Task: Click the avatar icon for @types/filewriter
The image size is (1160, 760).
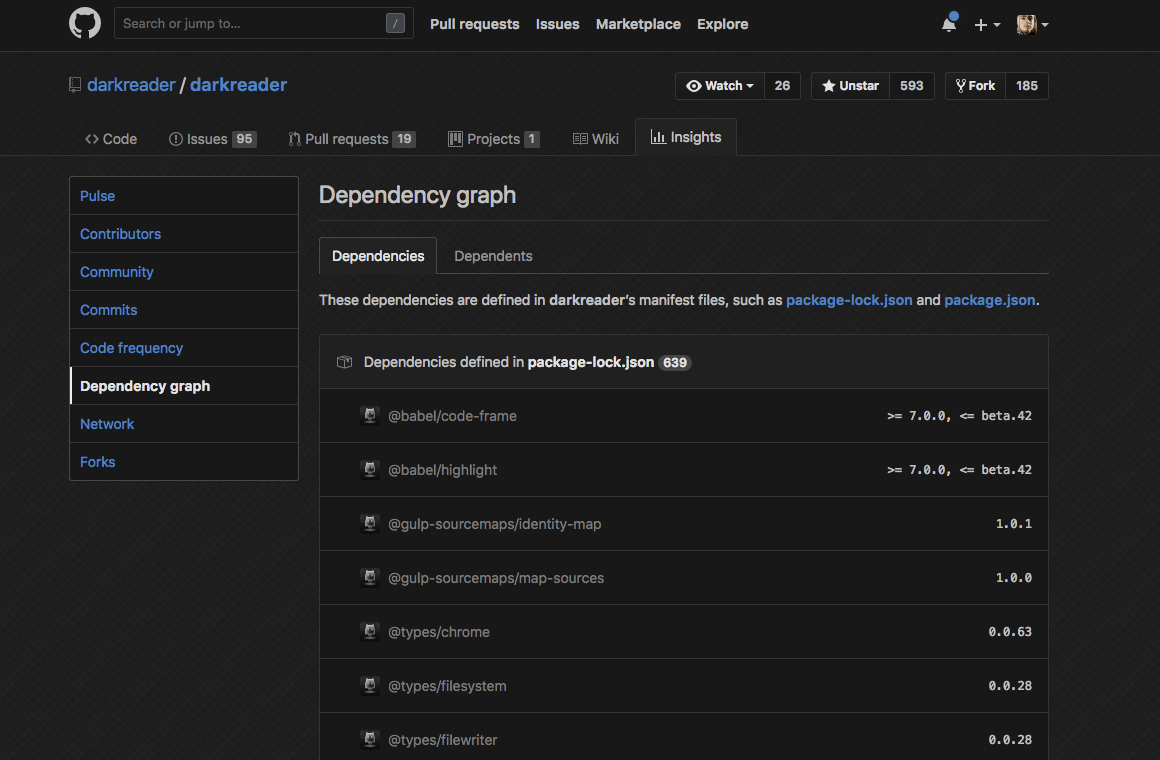Action: coord(370,740)
